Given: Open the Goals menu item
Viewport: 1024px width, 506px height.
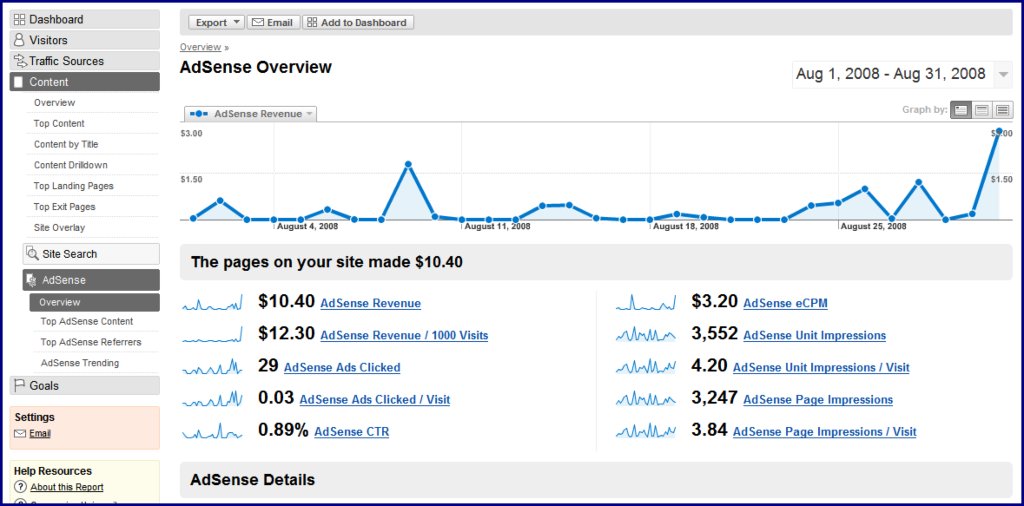Looking at the screenshot, I should click(85, 386).
